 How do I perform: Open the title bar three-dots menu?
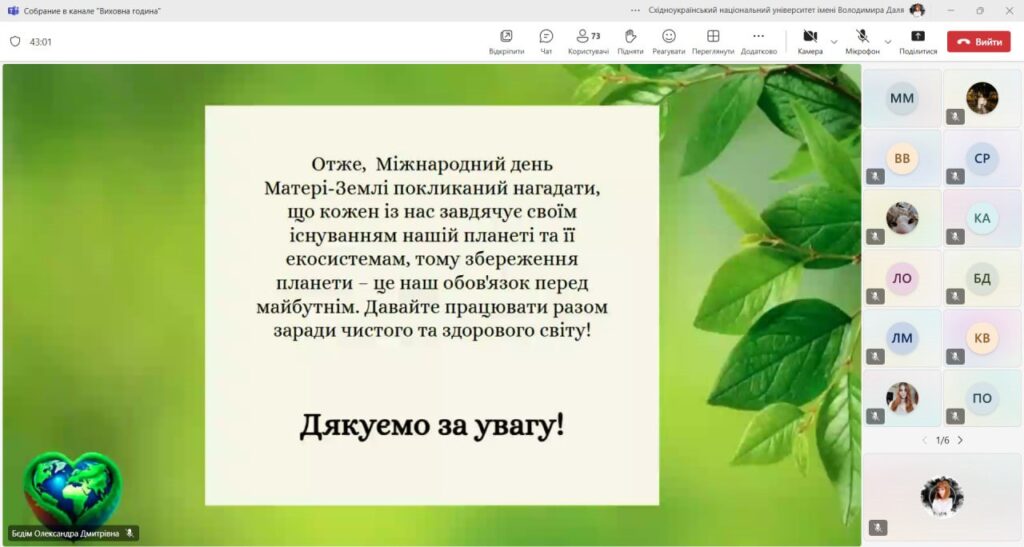click(x=635, y=10)
